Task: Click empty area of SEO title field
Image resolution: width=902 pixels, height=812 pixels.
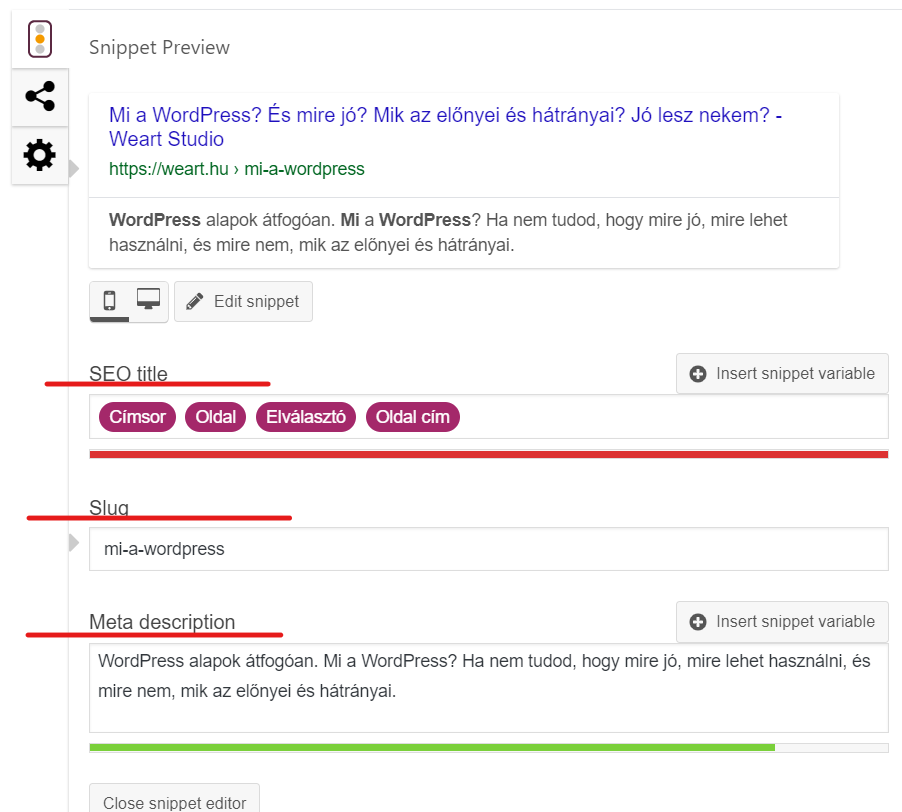Action: tap(670, 417)
